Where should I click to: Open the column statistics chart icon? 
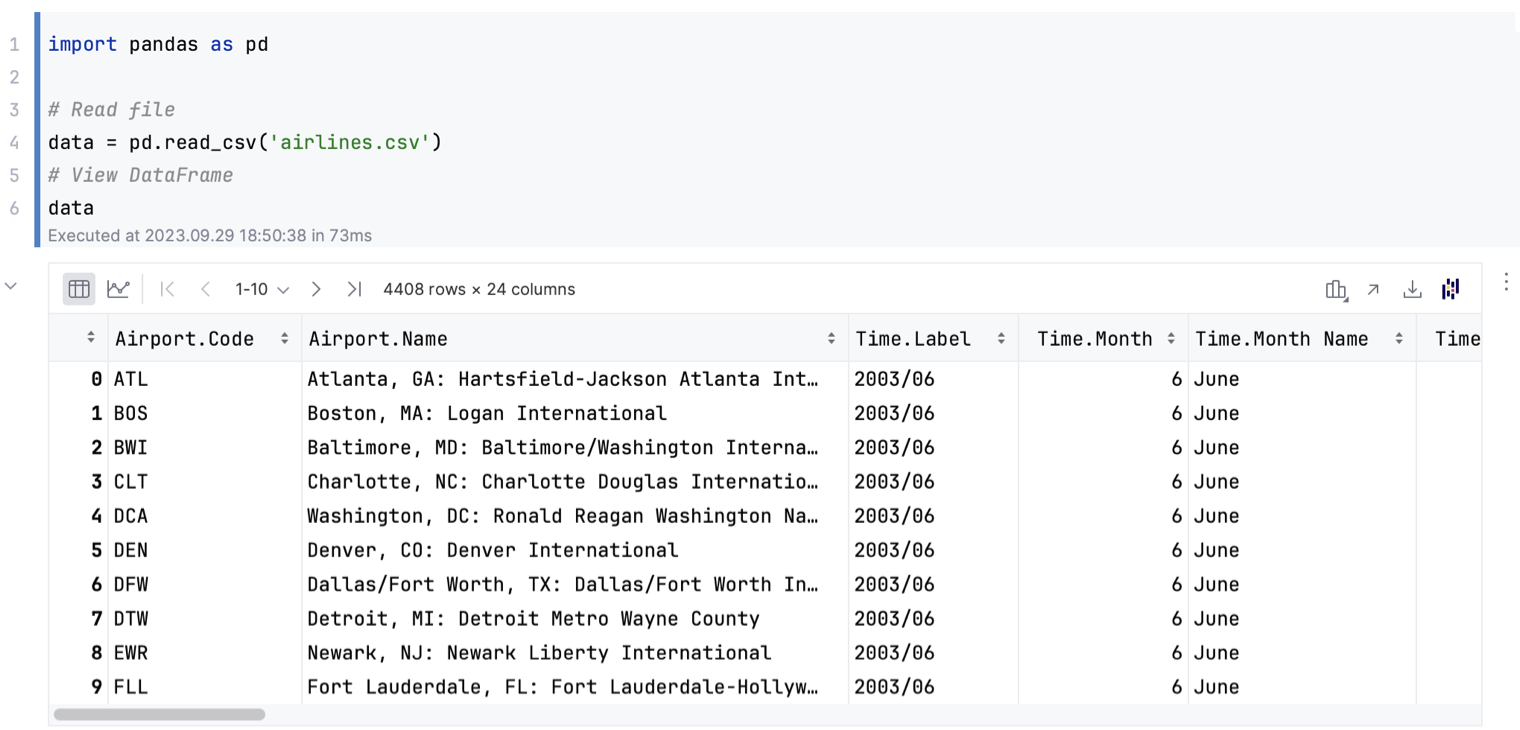(1336, 288)
